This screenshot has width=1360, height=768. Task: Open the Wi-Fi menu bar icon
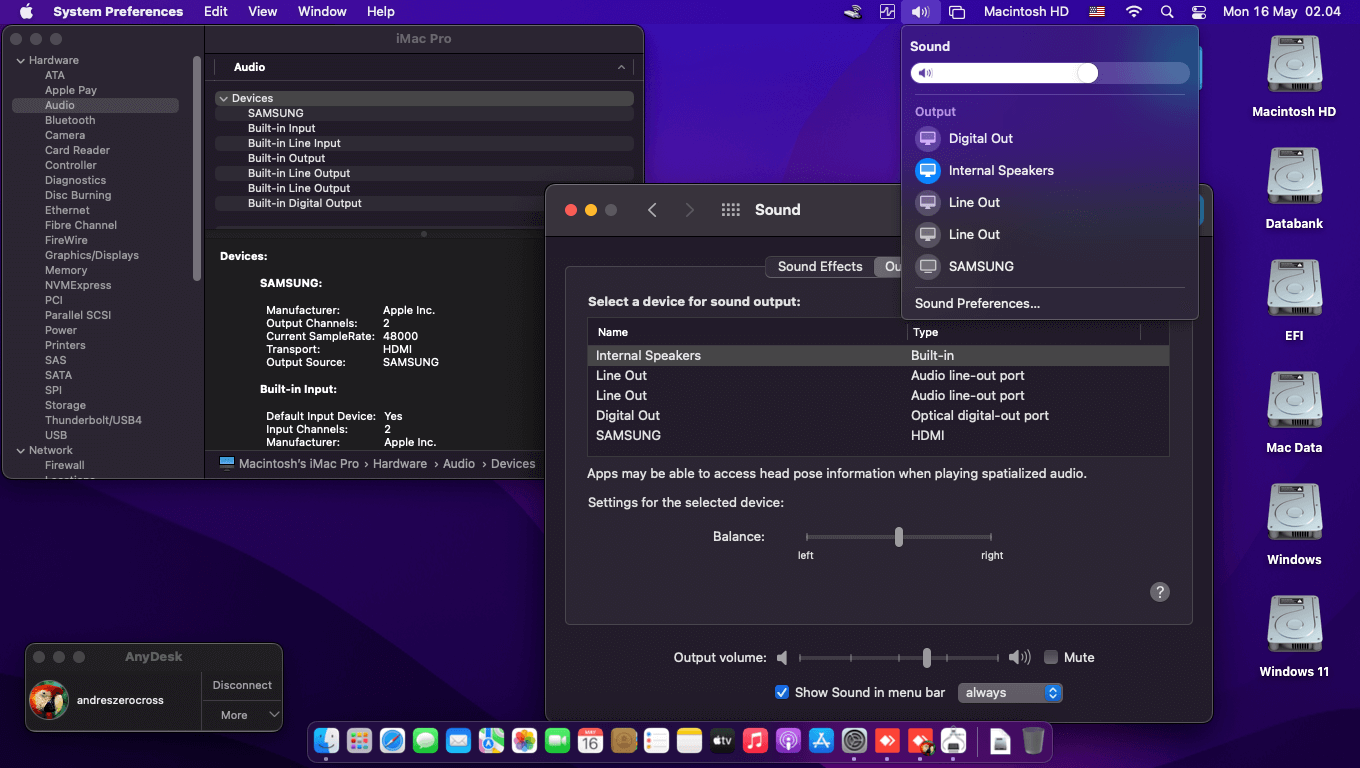[1133, 12]
